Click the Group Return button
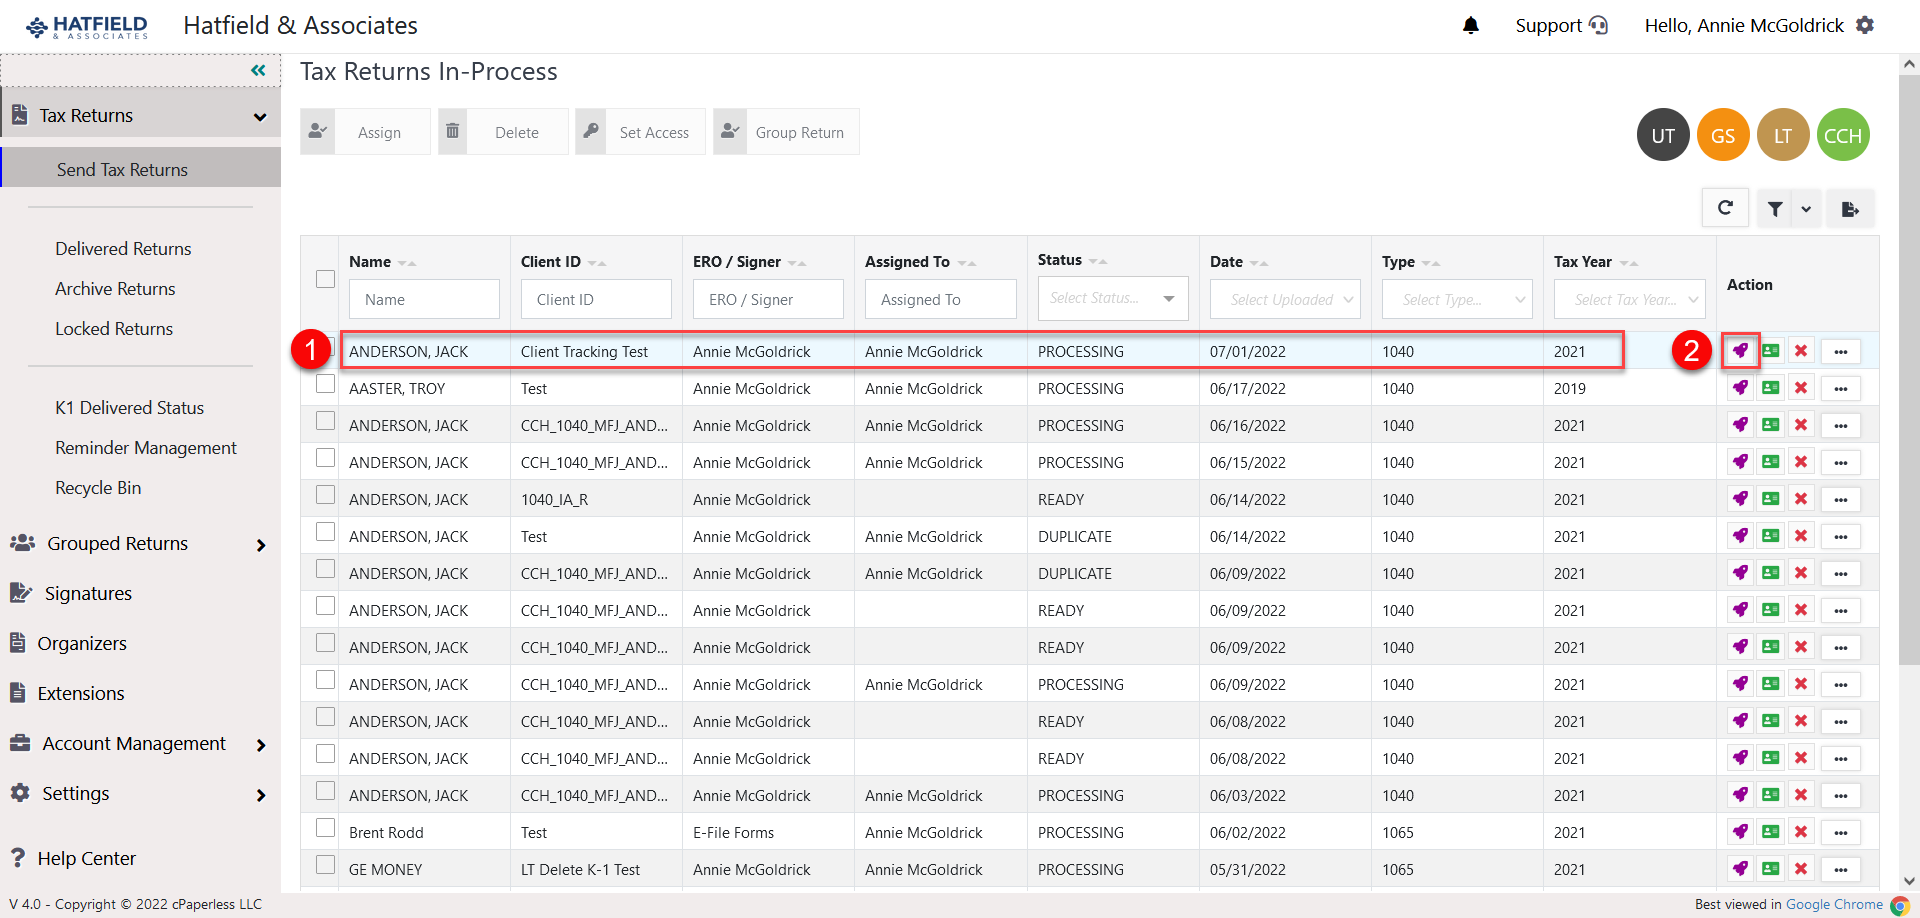This screenshot has height=918, width=1920. [x=799, y=131]
